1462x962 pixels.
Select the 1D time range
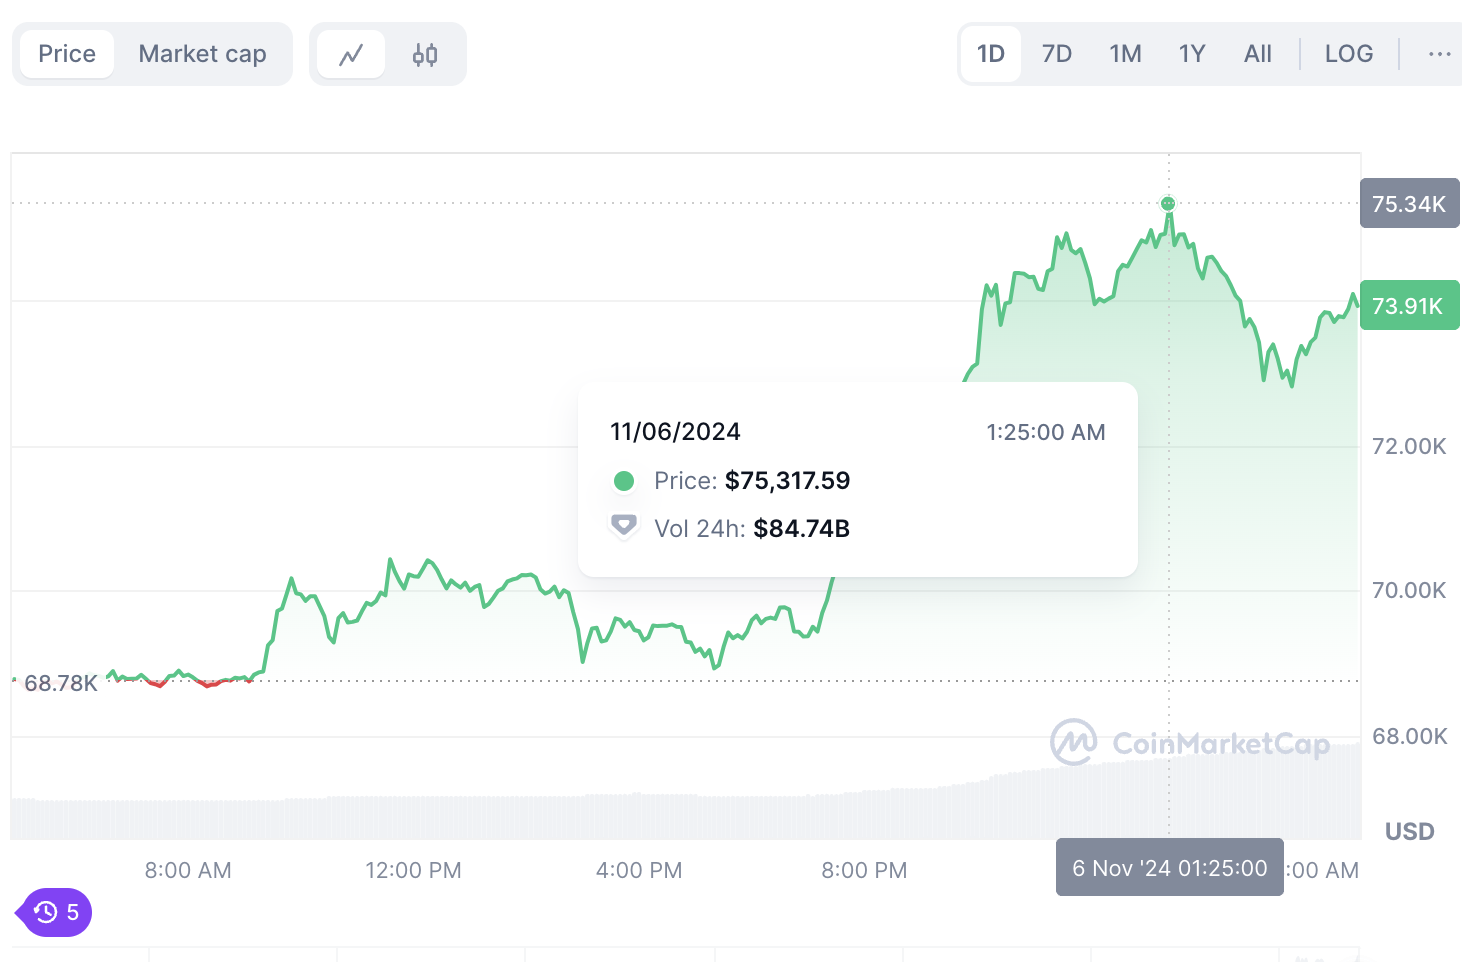tap(990, 54)
